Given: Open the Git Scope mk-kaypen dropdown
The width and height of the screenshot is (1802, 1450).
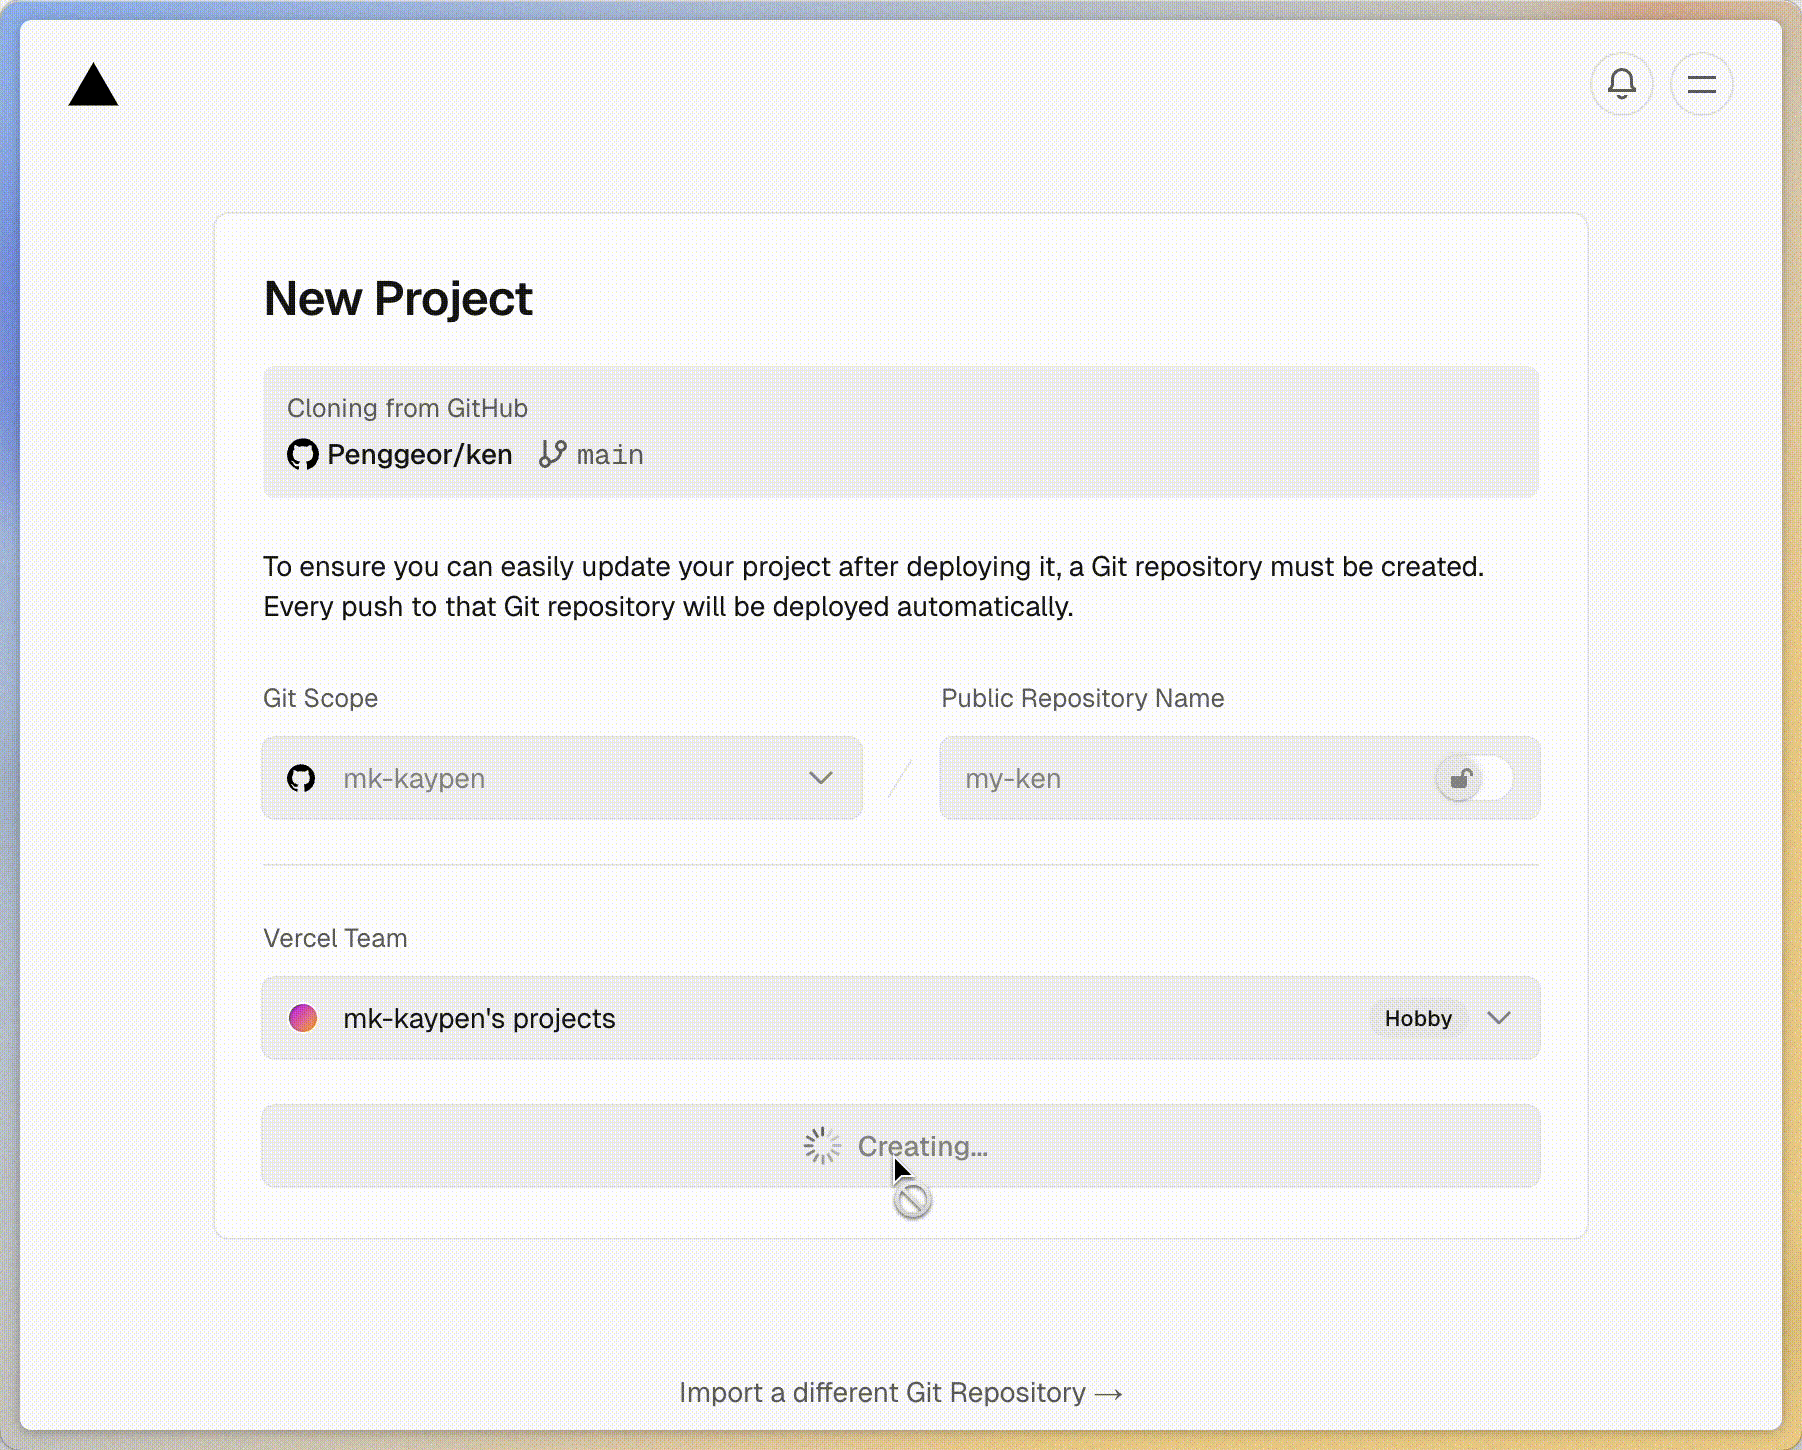Looking at the screenshot, I should tap(562, 778).
